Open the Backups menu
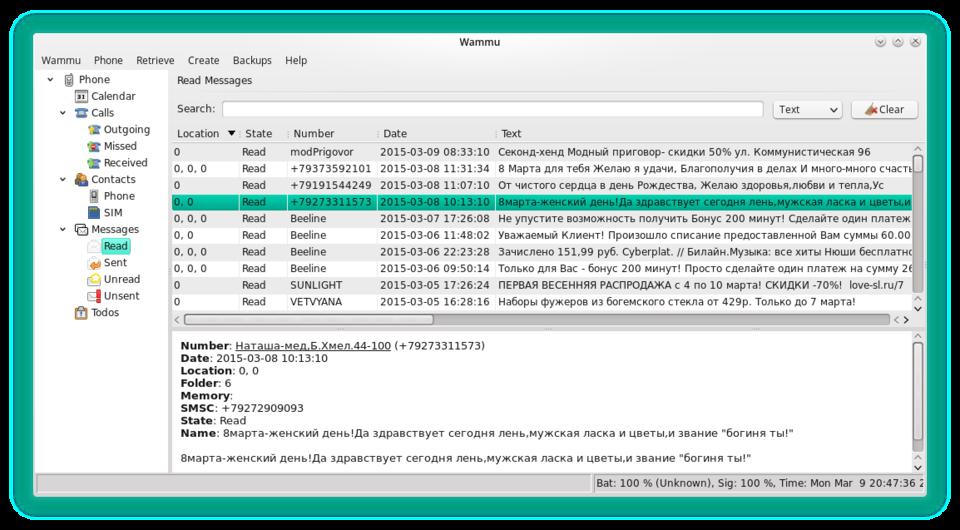960x530 pixels. coord(252,60)
